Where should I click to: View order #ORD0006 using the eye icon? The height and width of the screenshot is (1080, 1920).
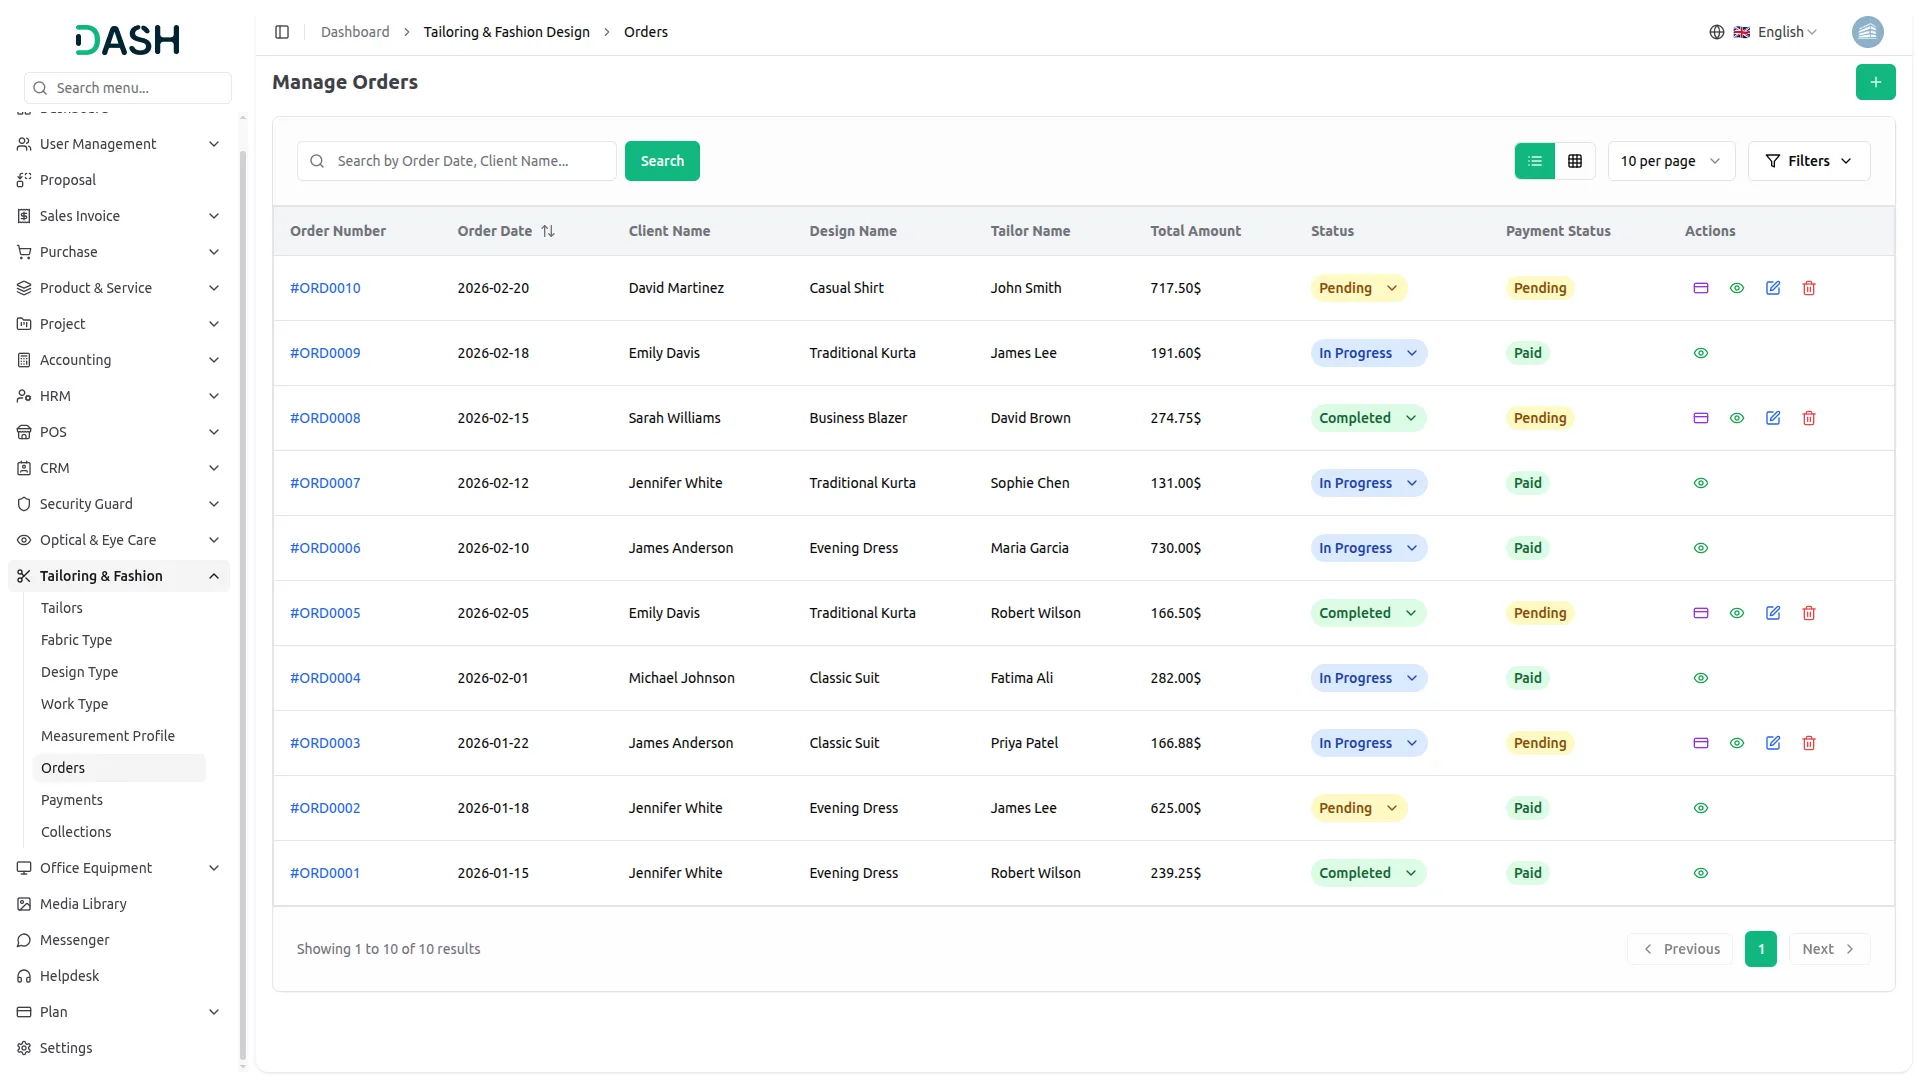coord(1700,548)
